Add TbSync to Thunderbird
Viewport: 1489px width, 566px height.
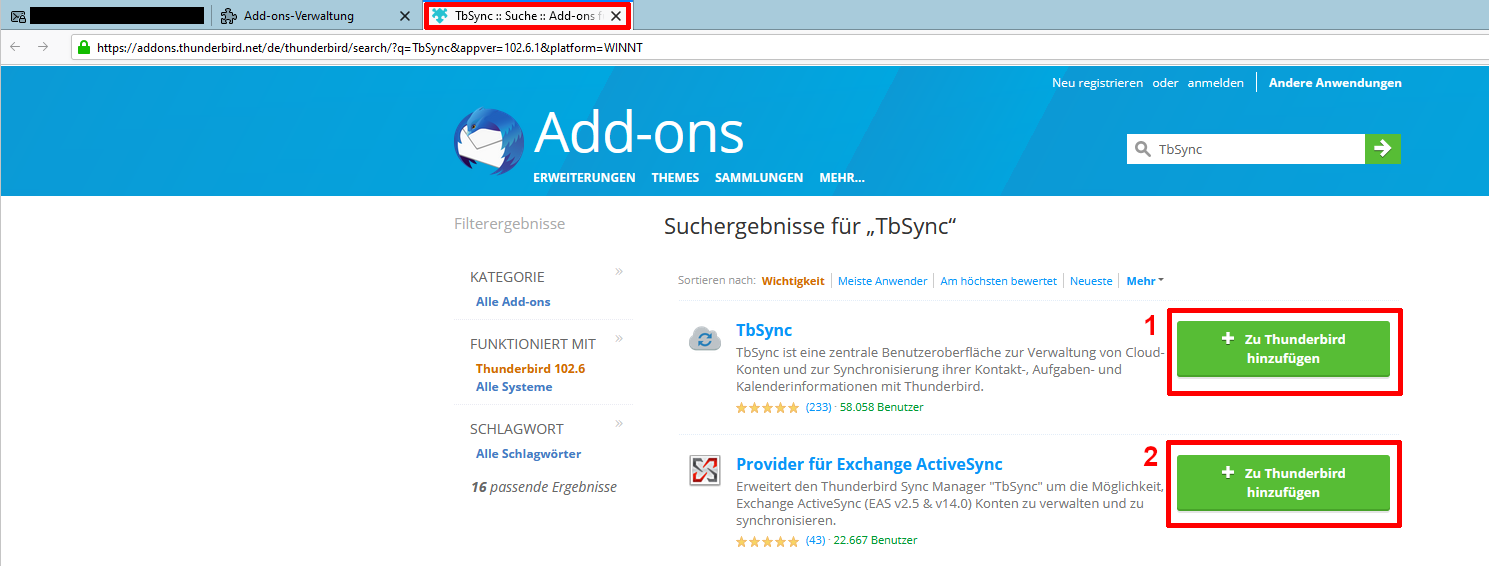1283,349
